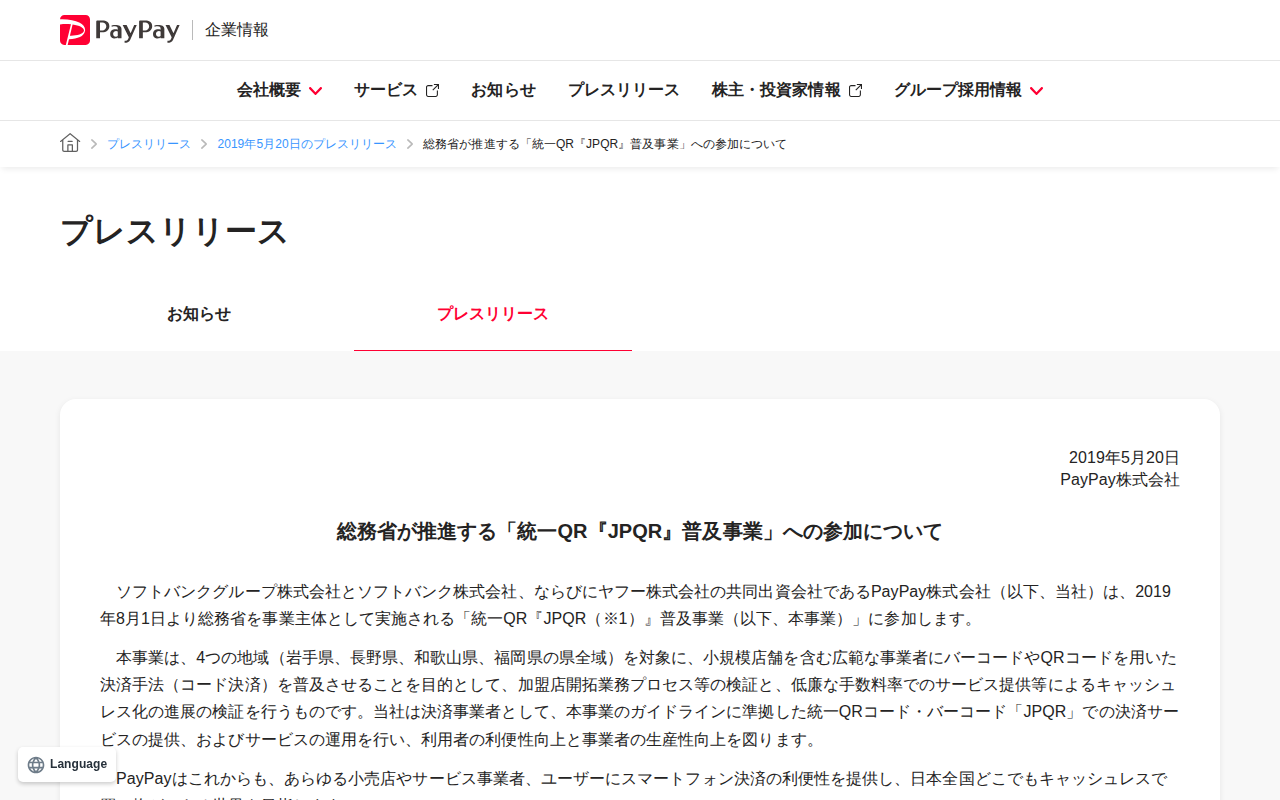The image size is (1280, 800).
Task: Open プレスリリース in the top navigation
Action: pos(623,90)
